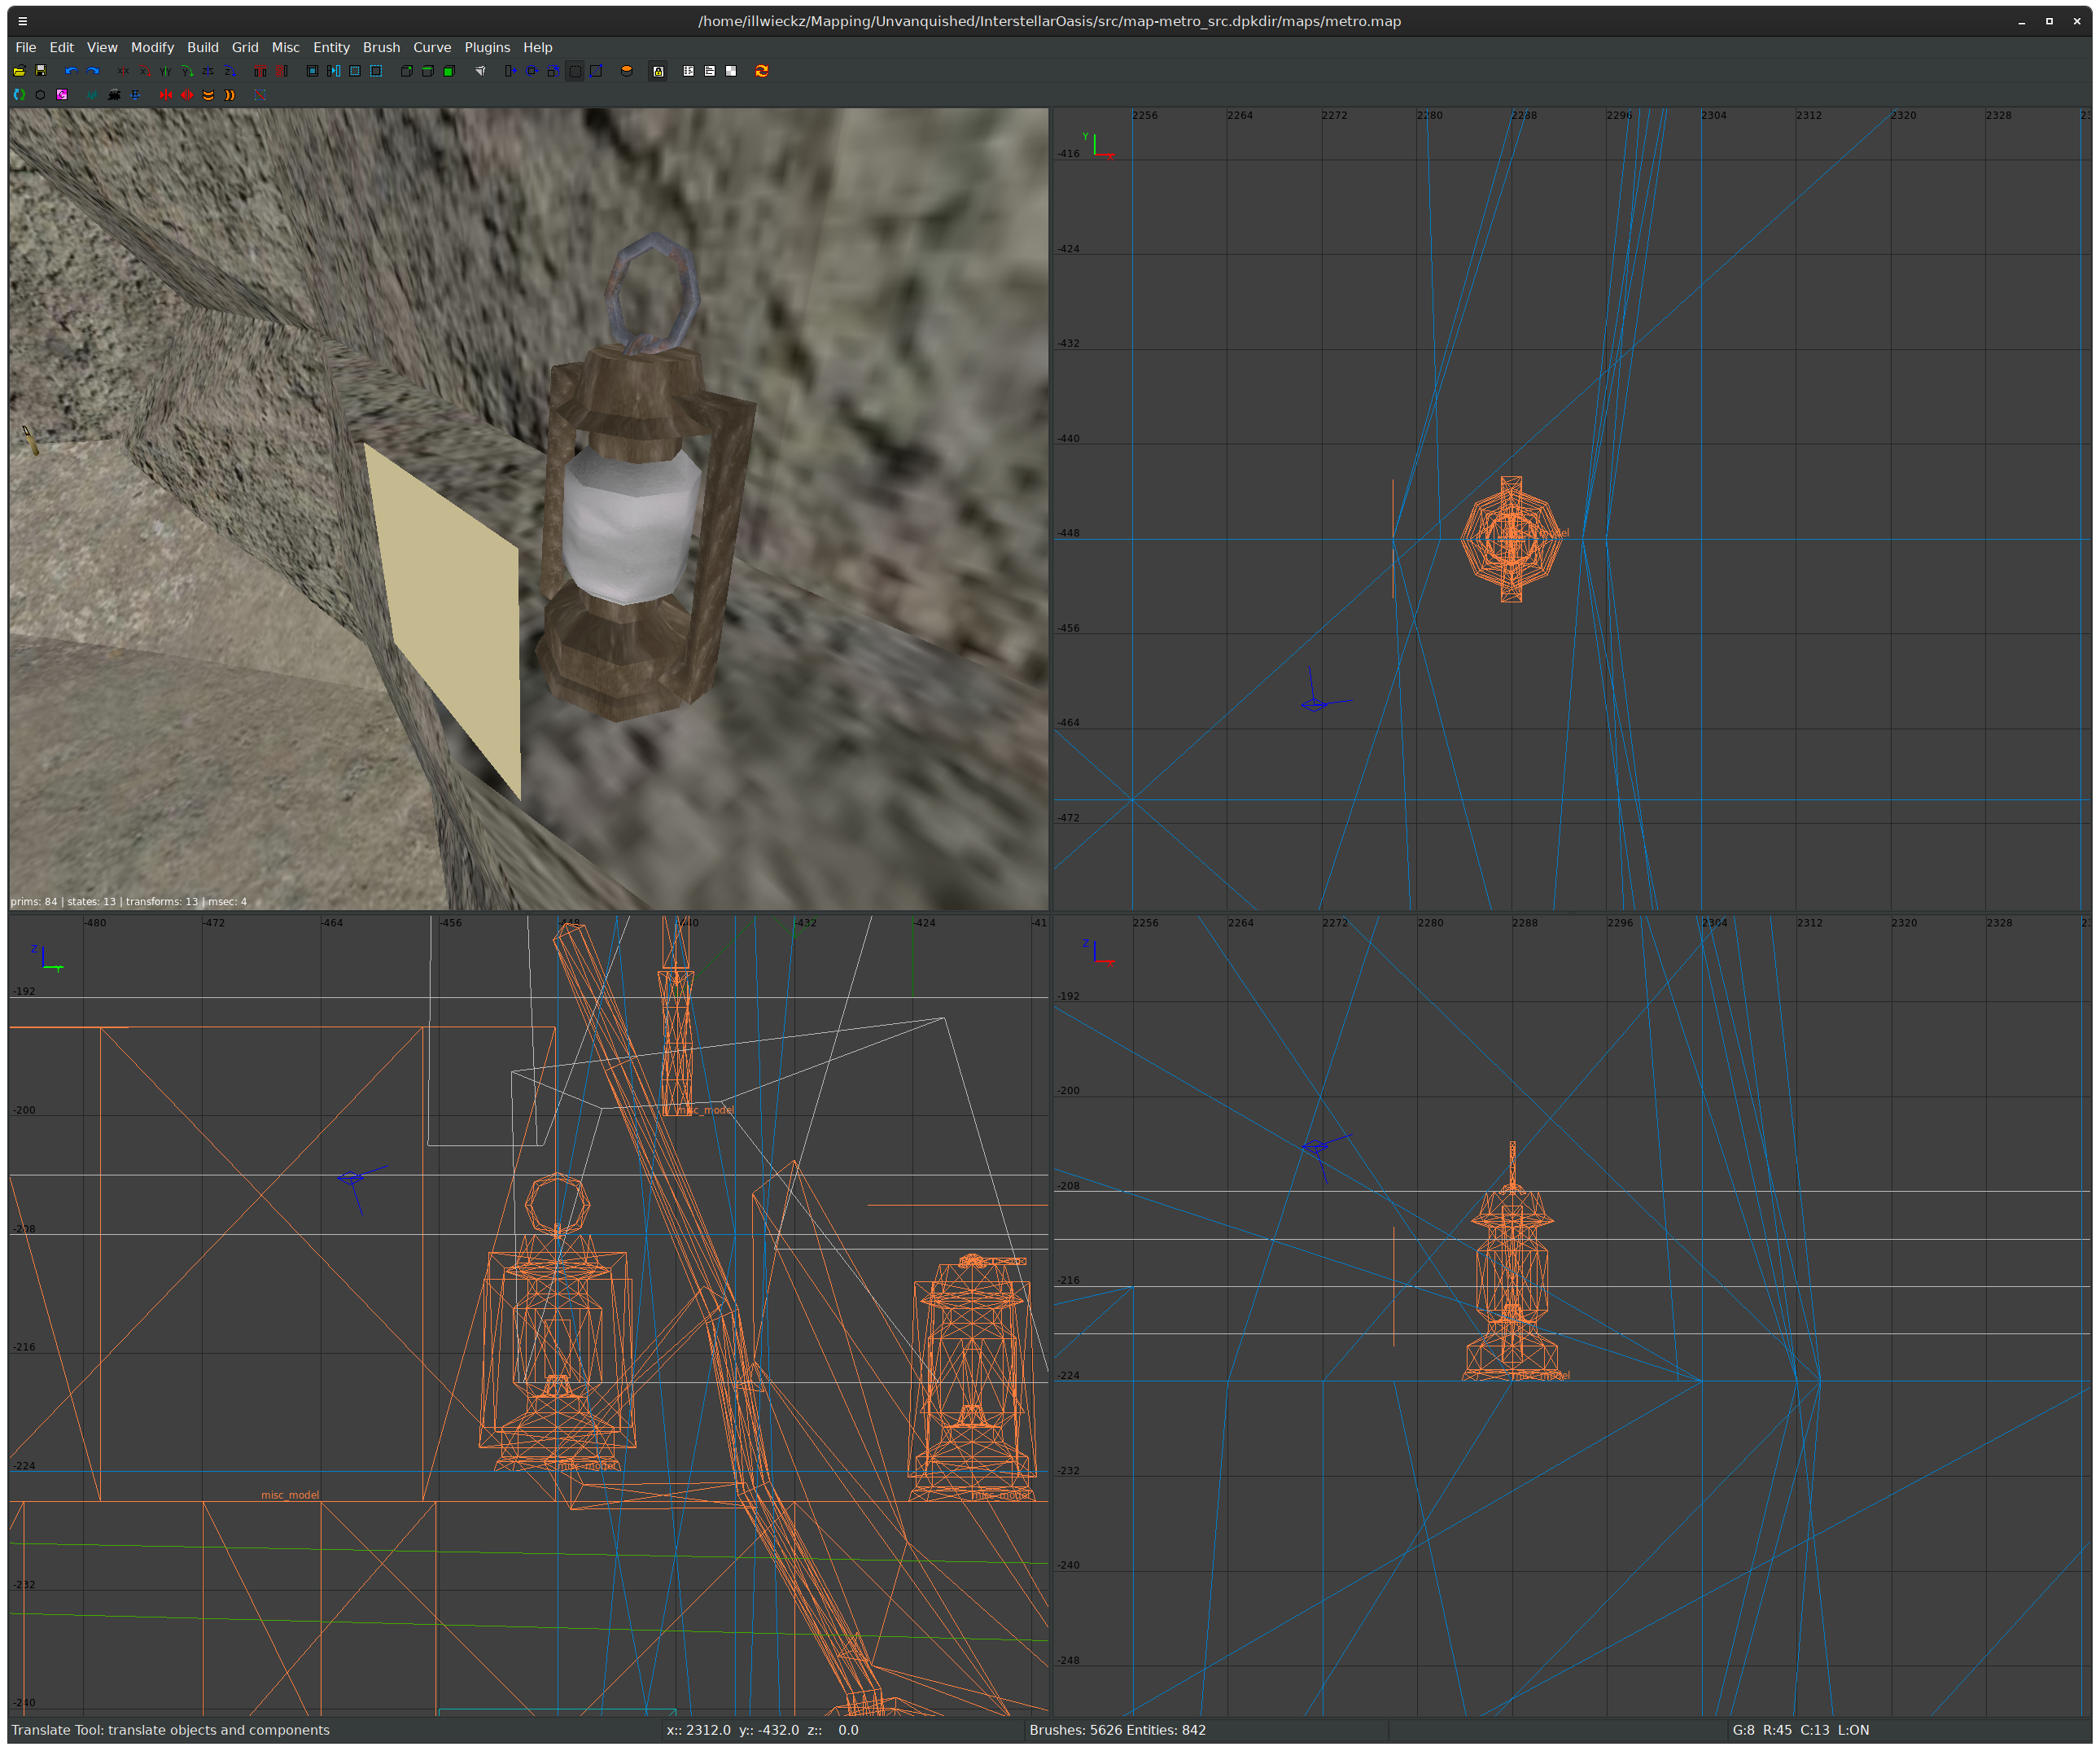
Task: Open the entity list icon
Action: 689,71
